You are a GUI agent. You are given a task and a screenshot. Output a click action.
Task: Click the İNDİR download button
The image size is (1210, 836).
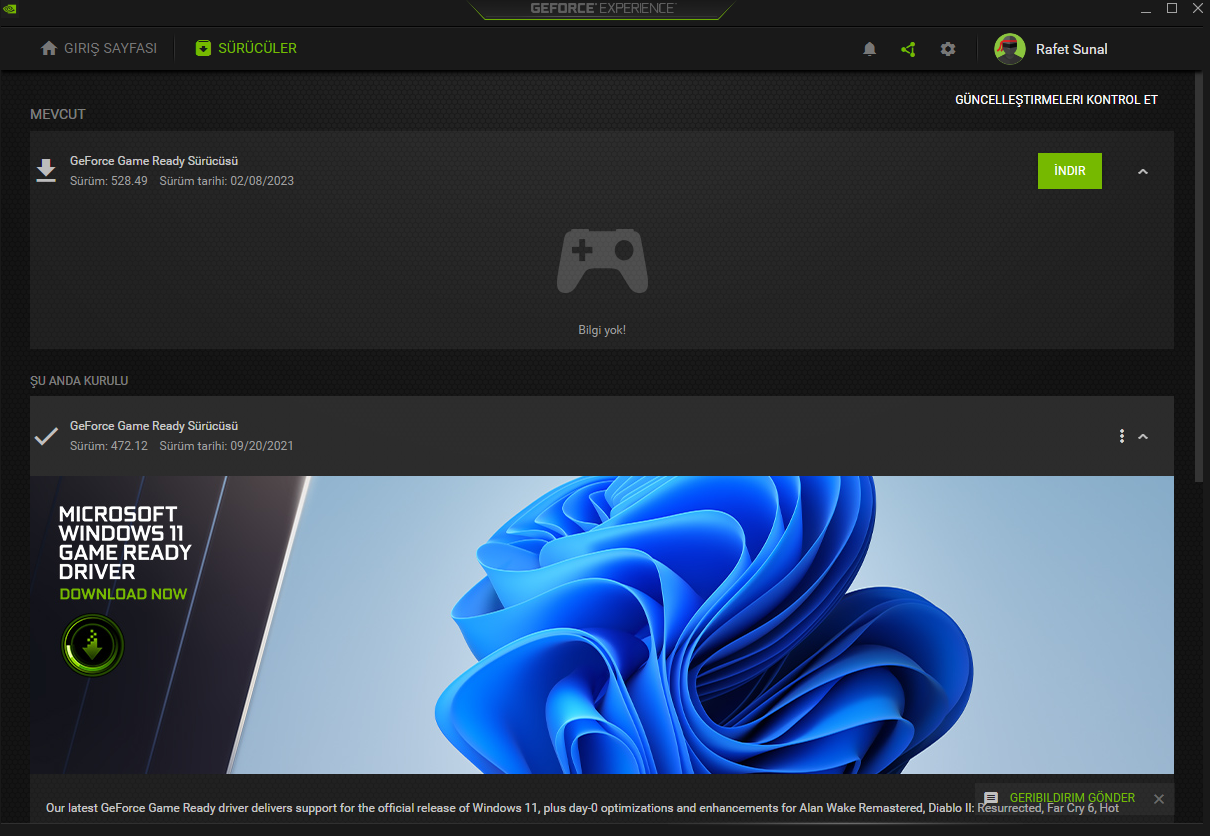tap(1070, 171)
